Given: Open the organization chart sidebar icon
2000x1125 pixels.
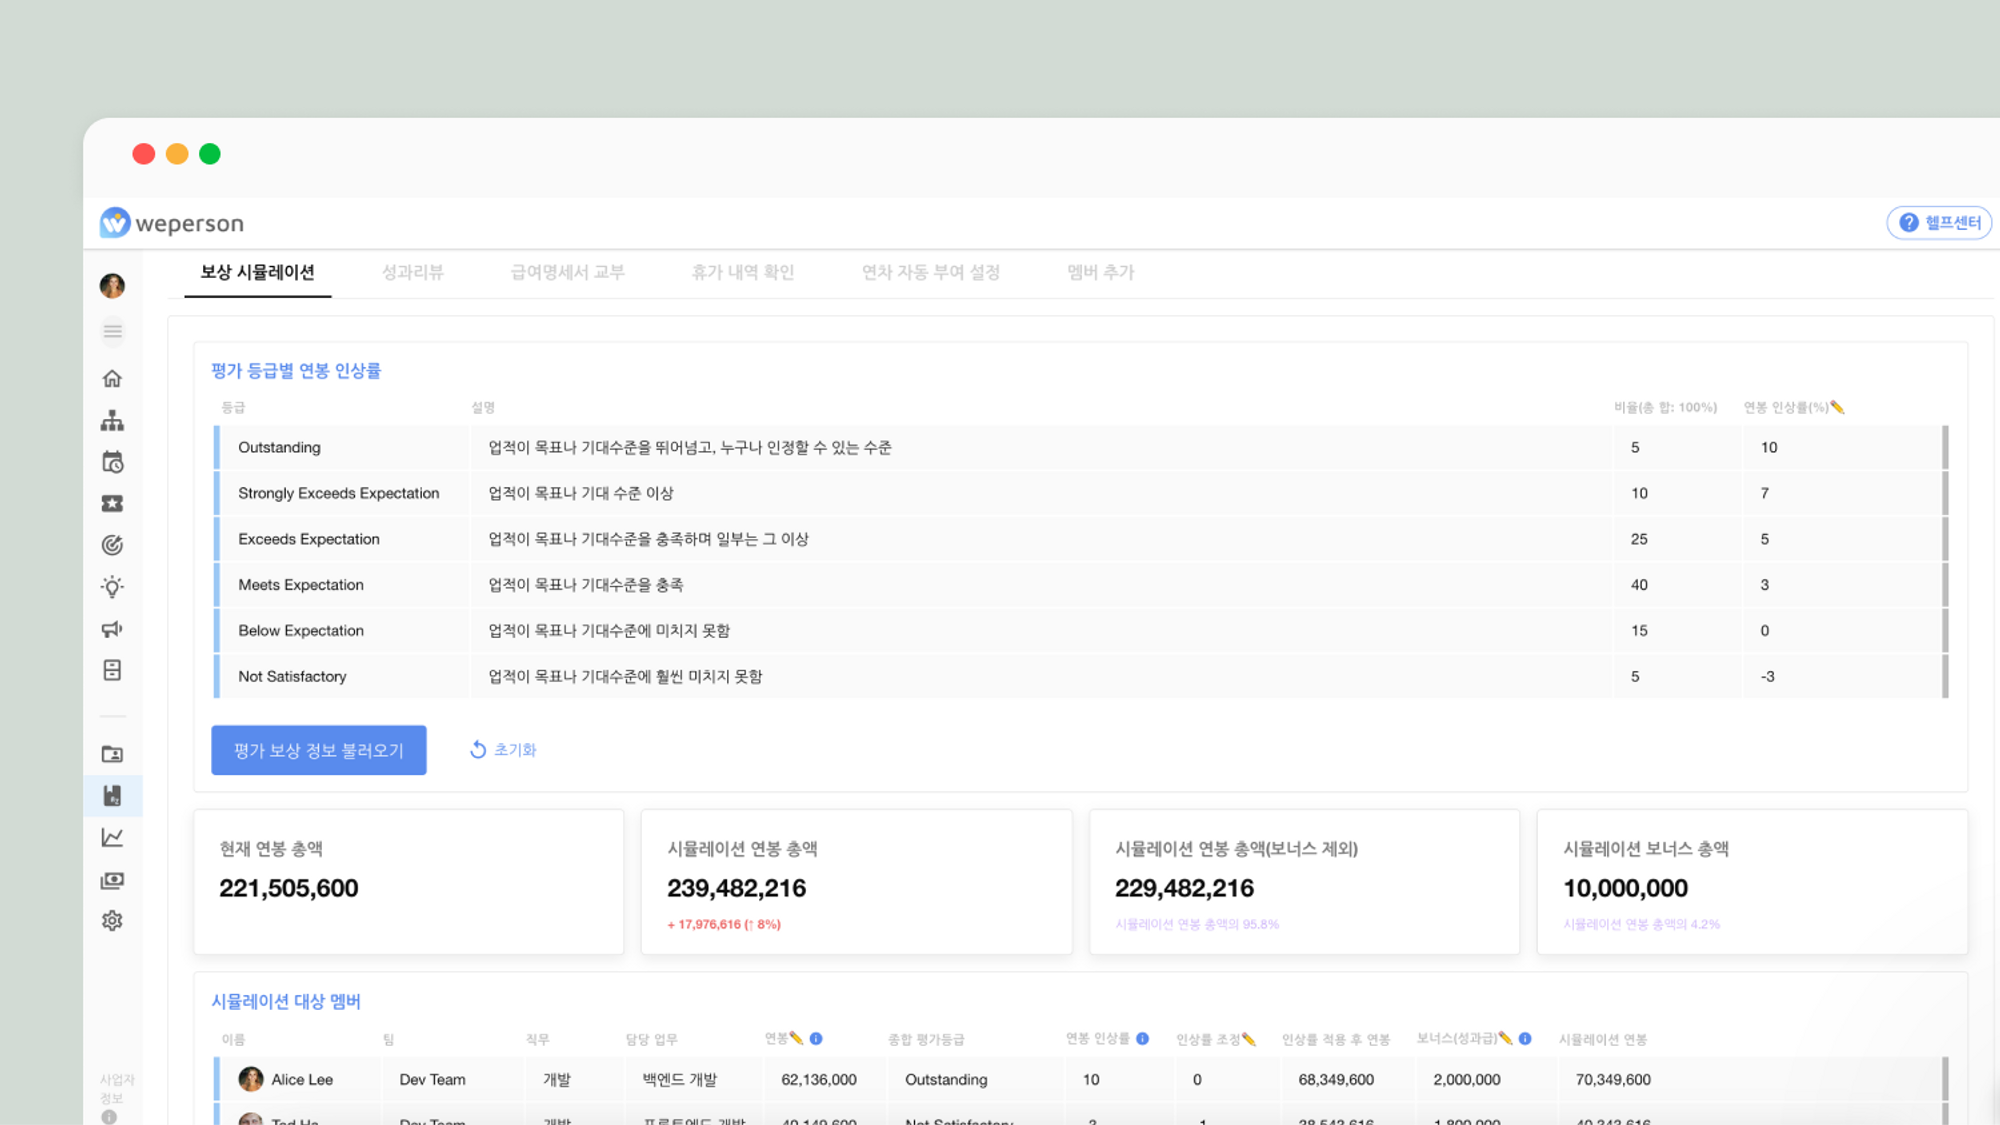Looking at the screenshot, I should 112,420.
